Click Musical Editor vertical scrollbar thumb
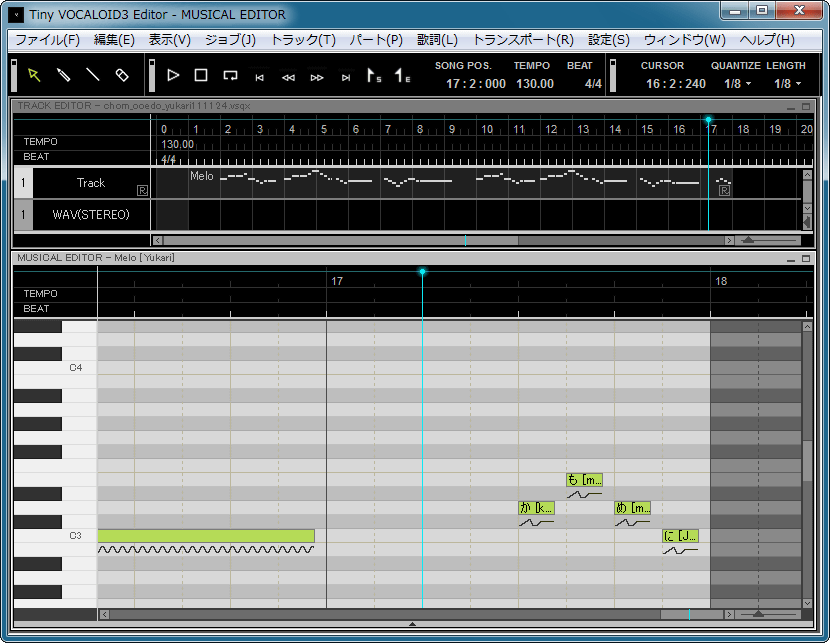The height and width of the screenshot is (643, 830). coord(807,460)
